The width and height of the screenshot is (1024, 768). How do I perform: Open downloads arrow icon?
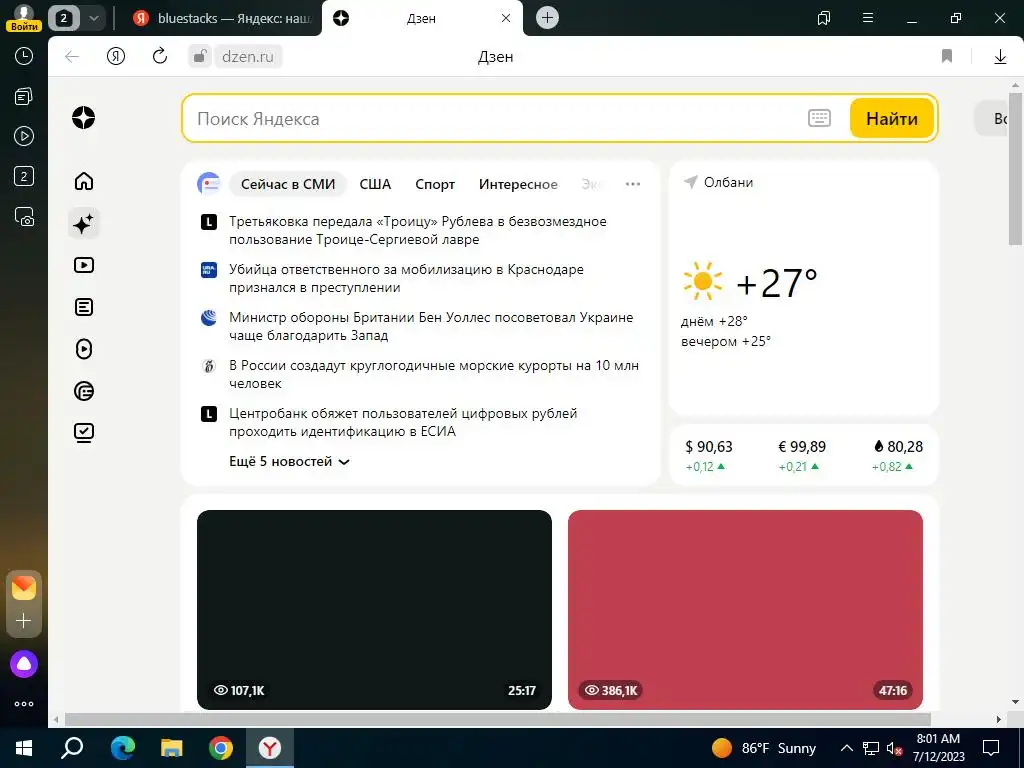click(x=1000, y=57)
